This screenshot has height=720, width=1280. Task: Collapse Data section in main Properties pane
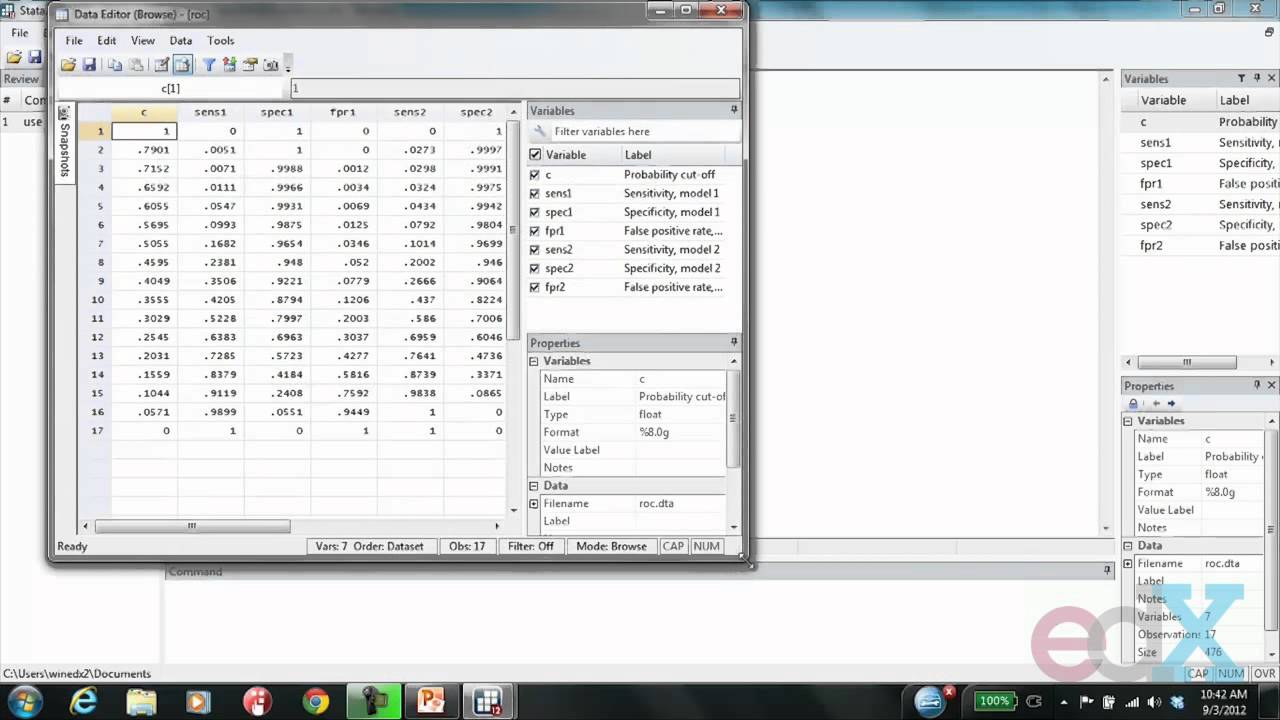pos(1128,546)
